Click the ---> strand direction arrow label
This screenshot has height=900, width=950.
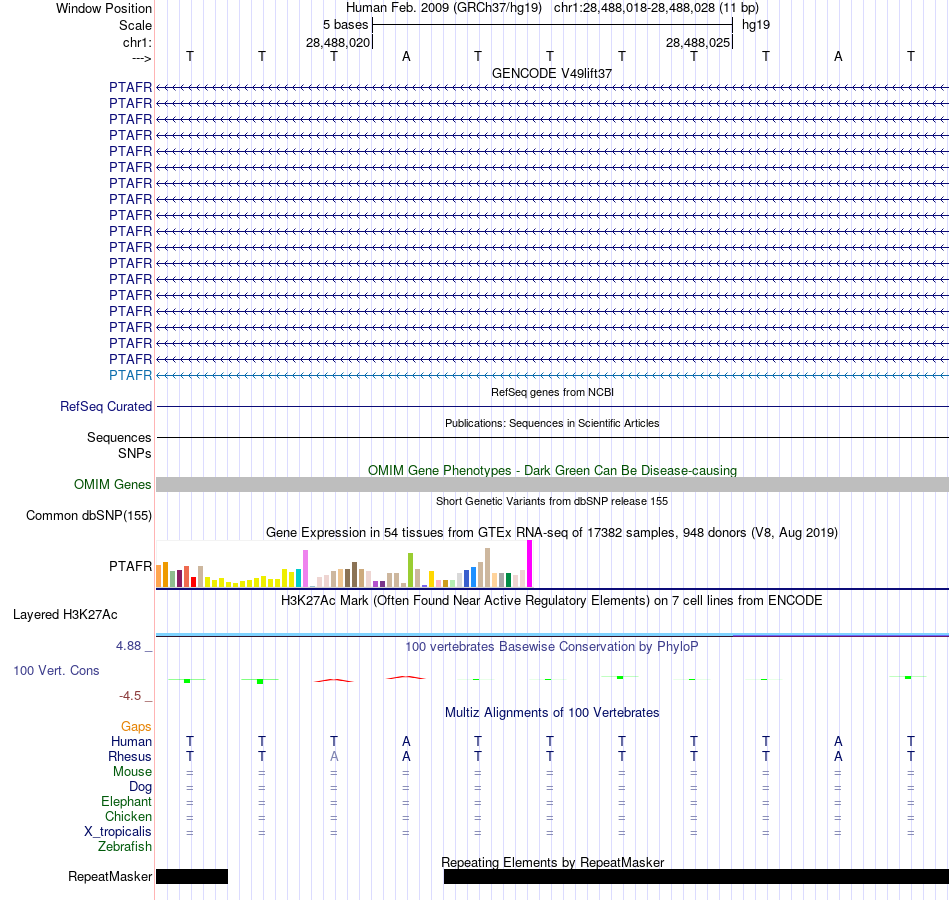(x=141, y=58)
